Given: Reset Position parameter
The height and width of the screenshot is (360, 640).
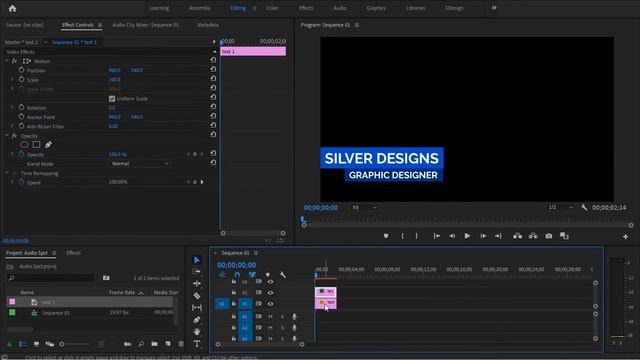Looking at the screenshot, I should 213,69.
